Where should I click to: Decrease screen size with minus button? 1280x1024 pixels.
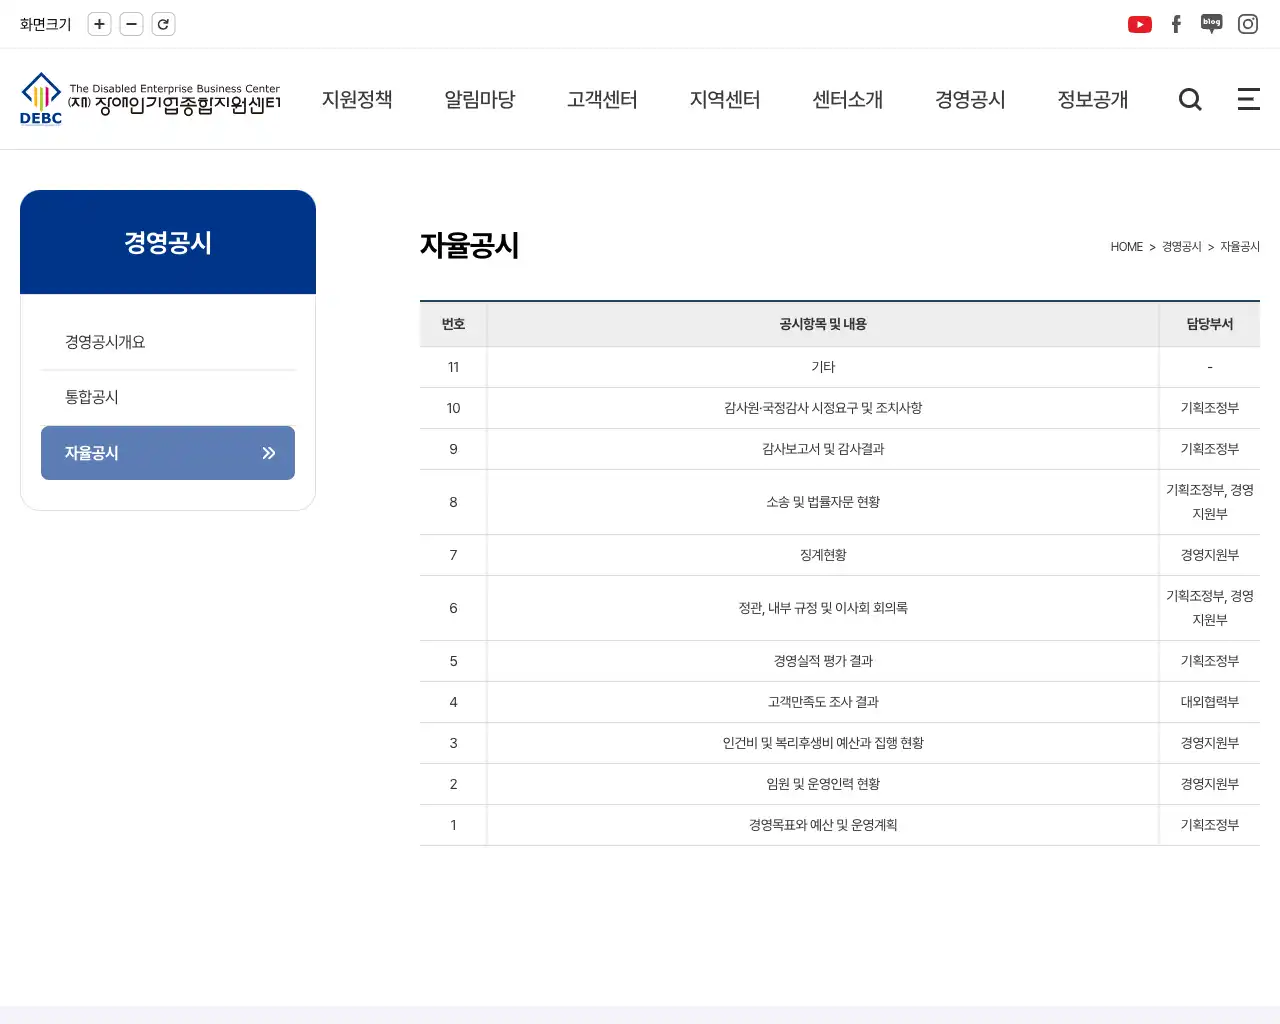pos(131,24)
